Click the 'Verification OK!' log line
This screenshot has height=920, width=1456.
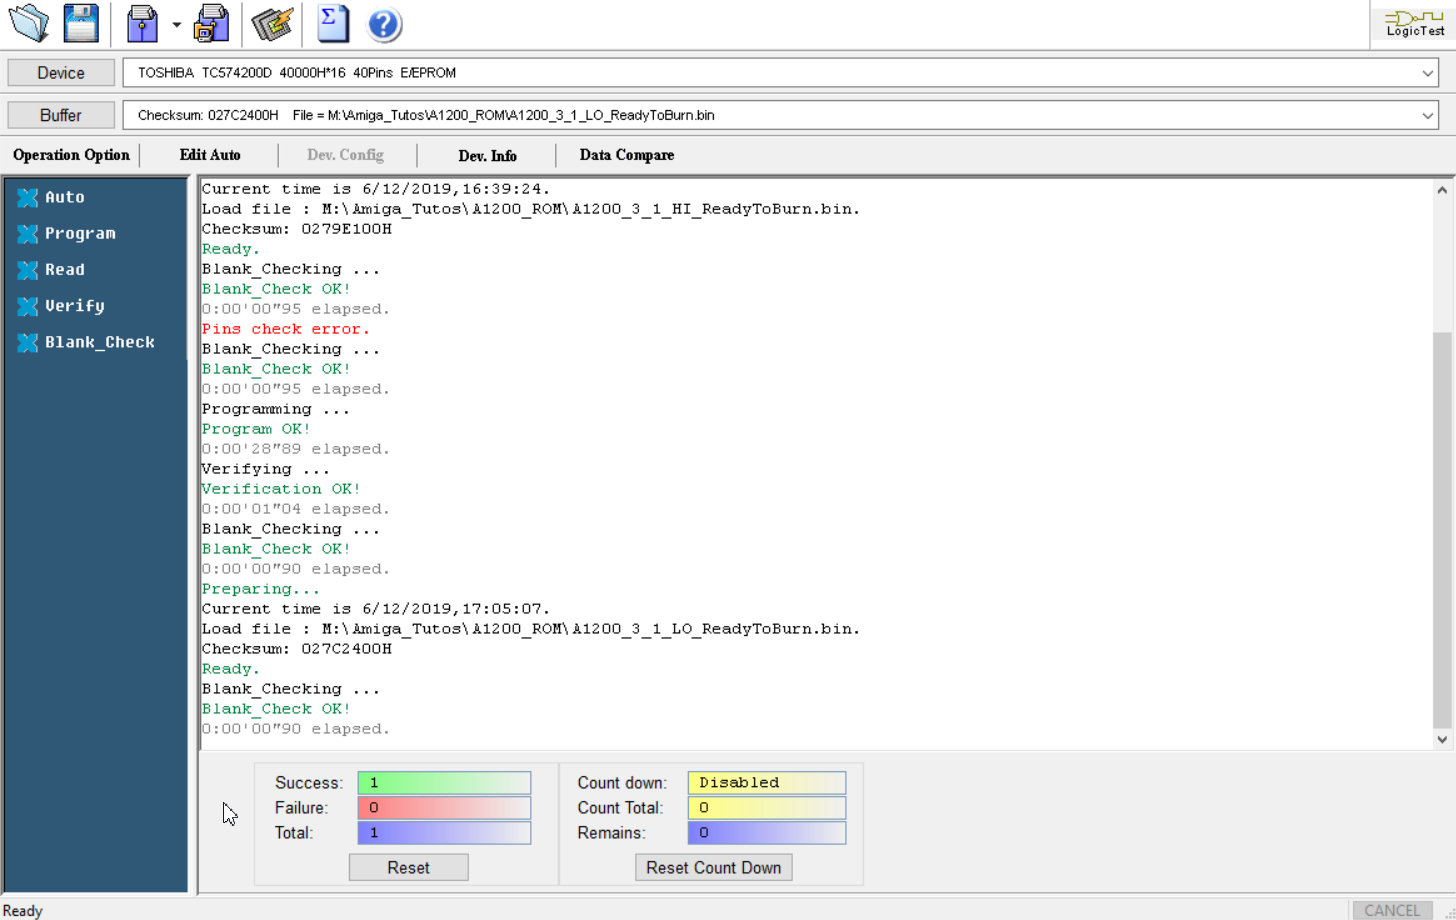281,489
